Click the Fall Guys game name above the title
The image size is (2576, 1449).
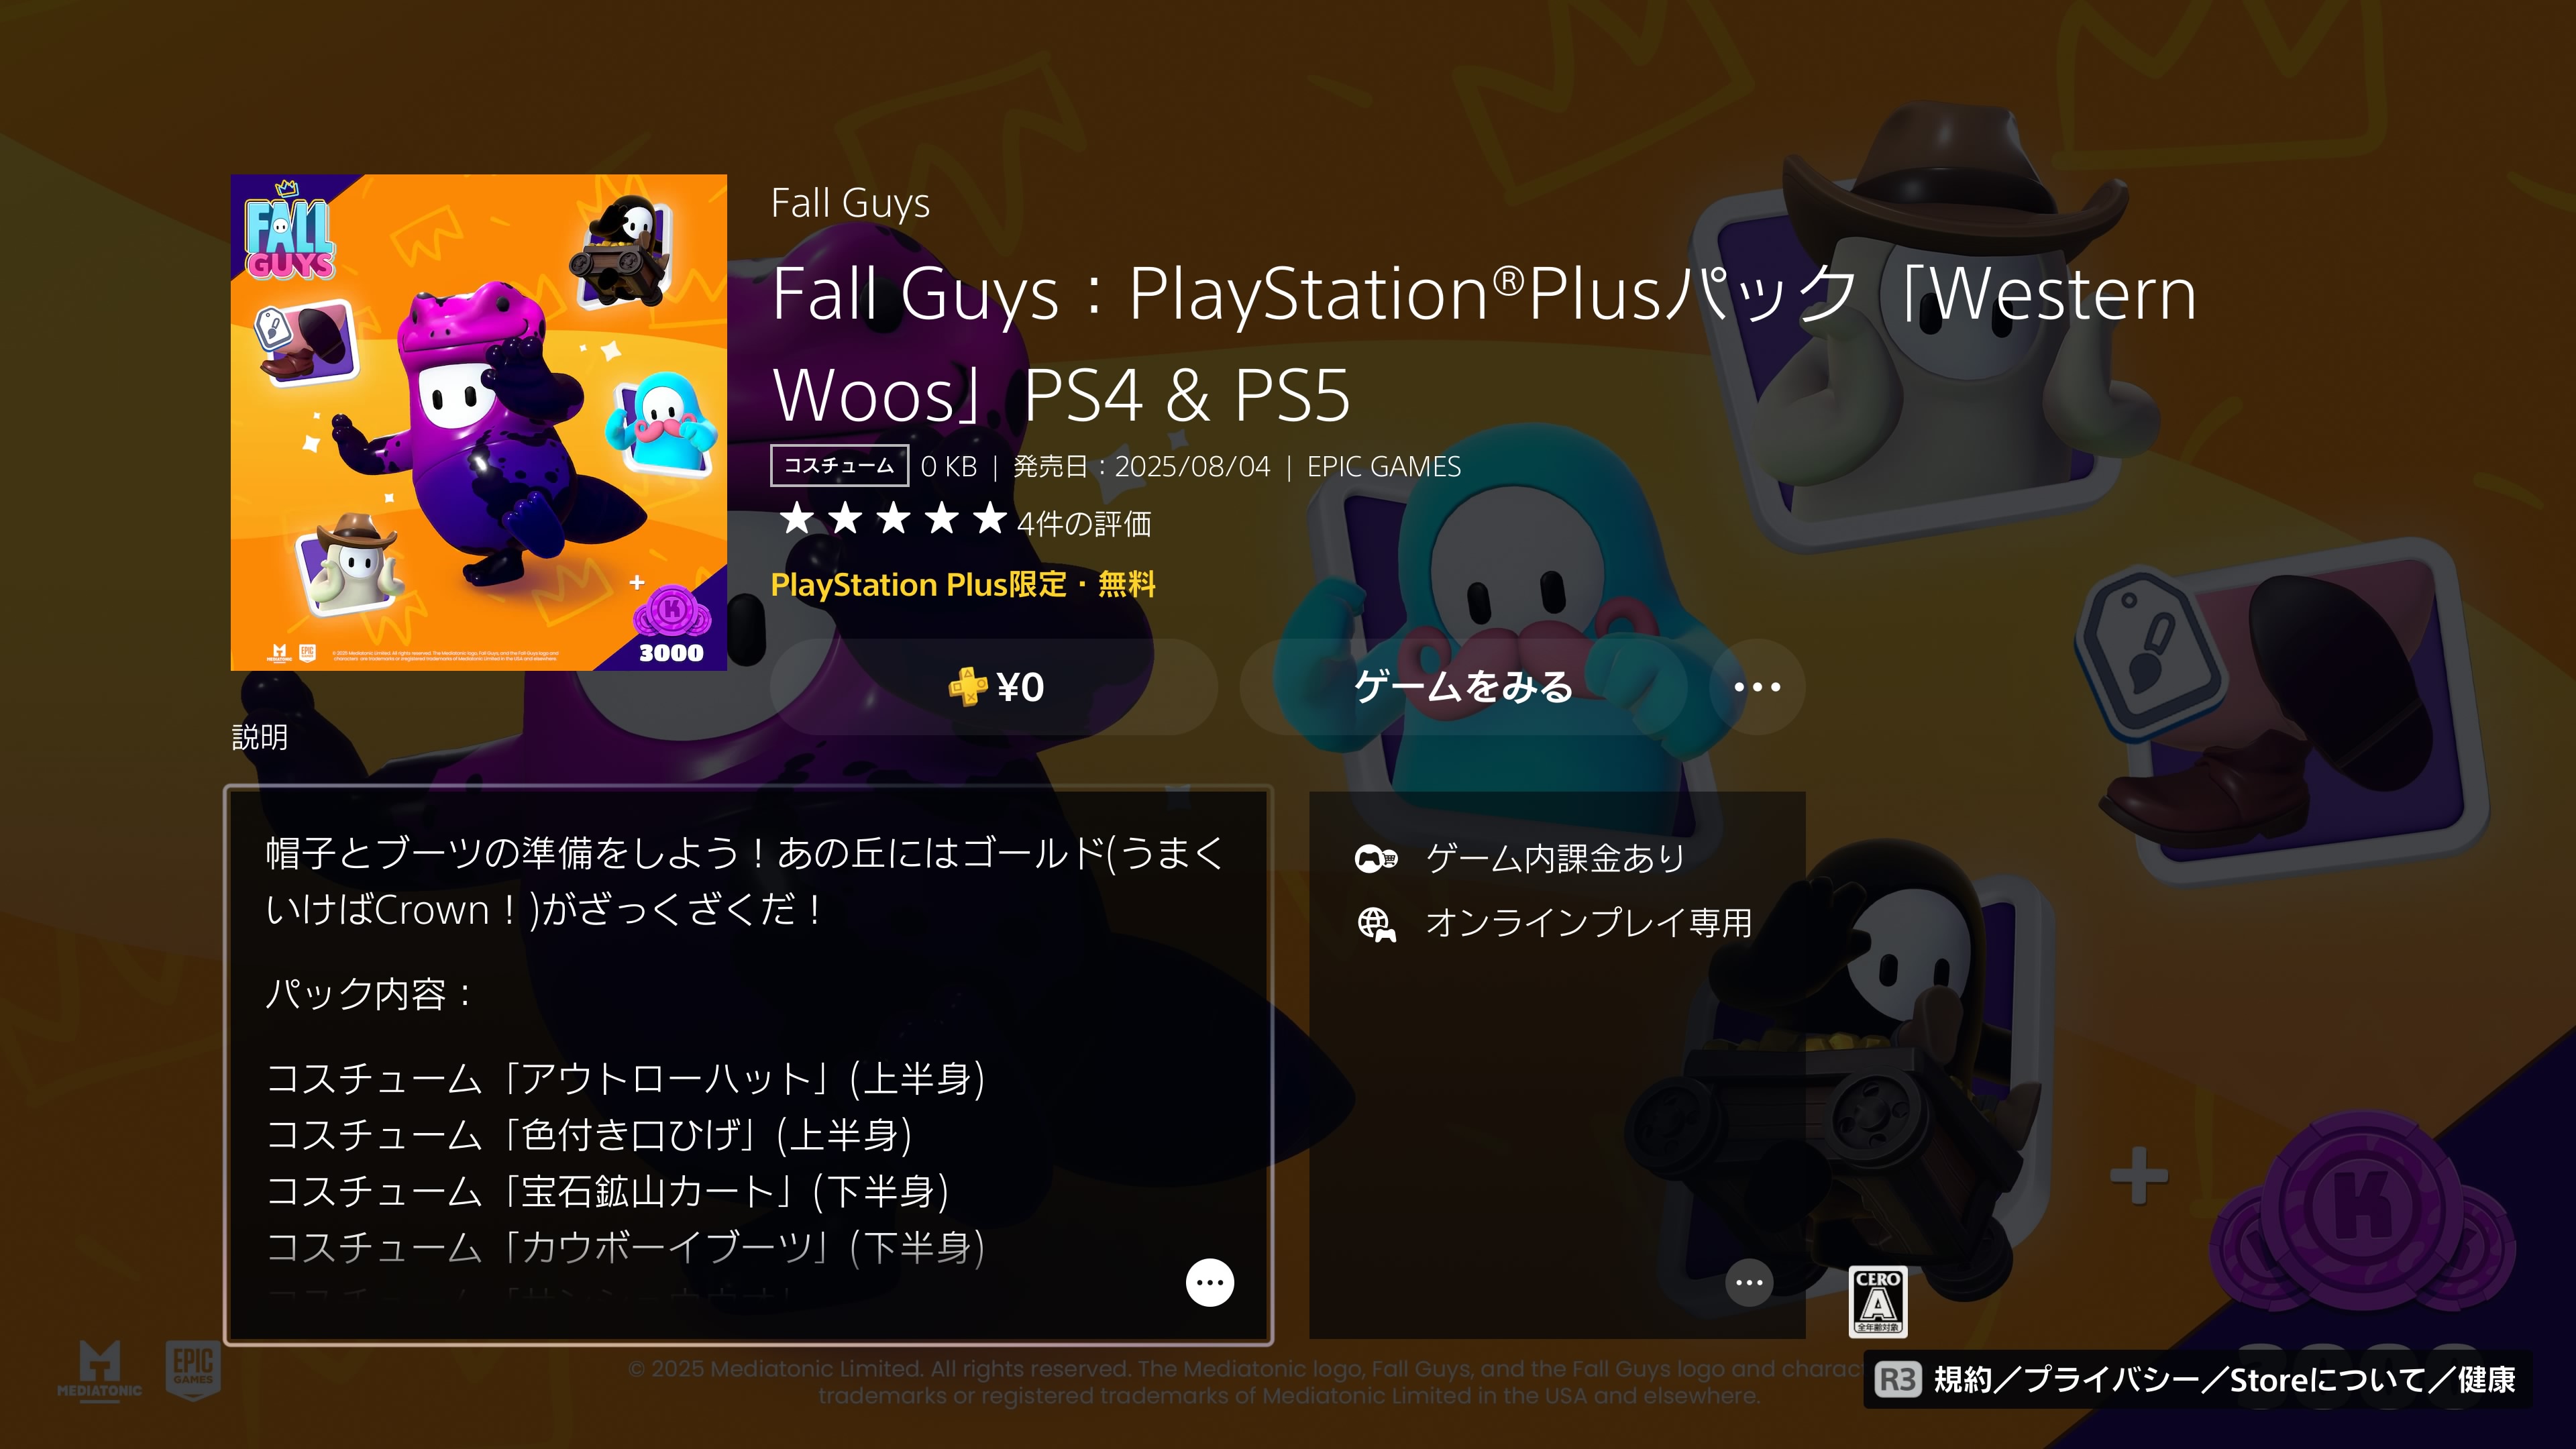(x=850, y=203)
